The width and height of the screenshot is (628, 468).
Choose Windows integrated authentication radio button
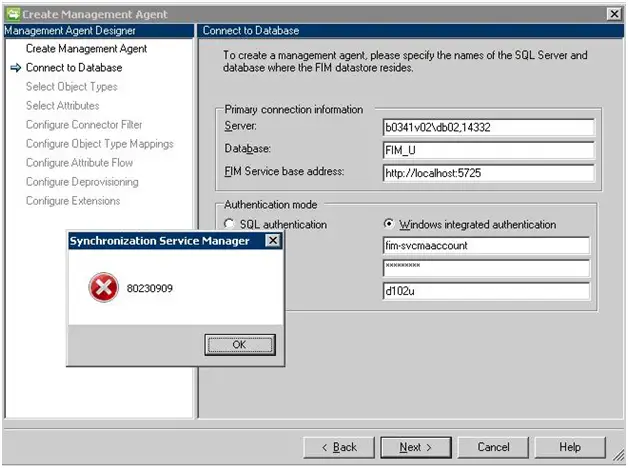pyautogui.click(x=388, y=224)
